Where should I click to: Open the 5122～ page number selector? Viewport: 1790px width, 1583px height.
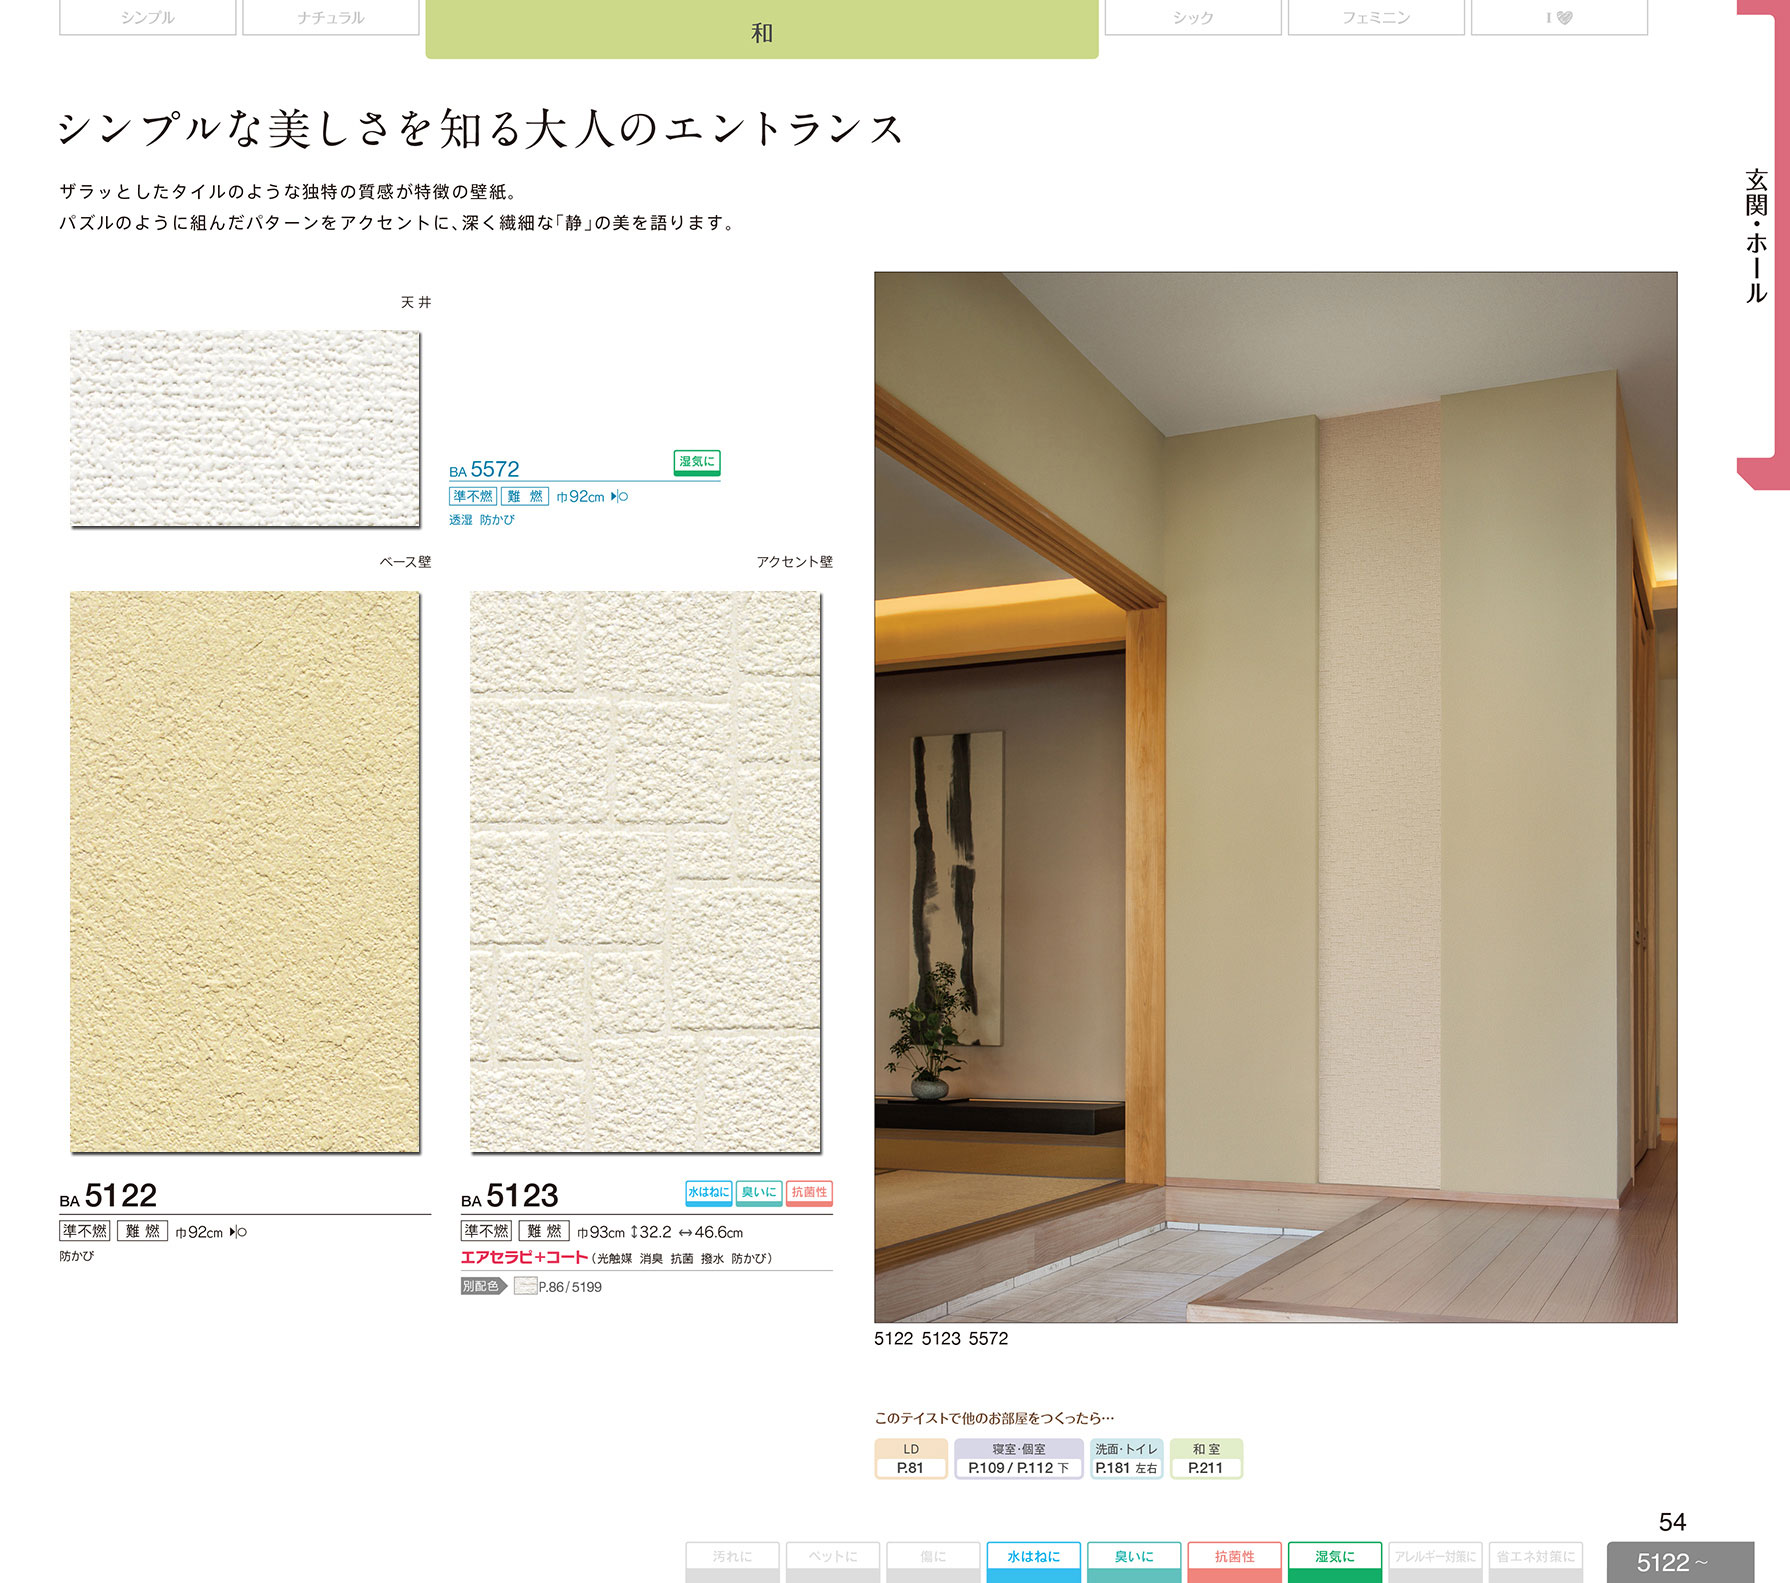1679,1562
